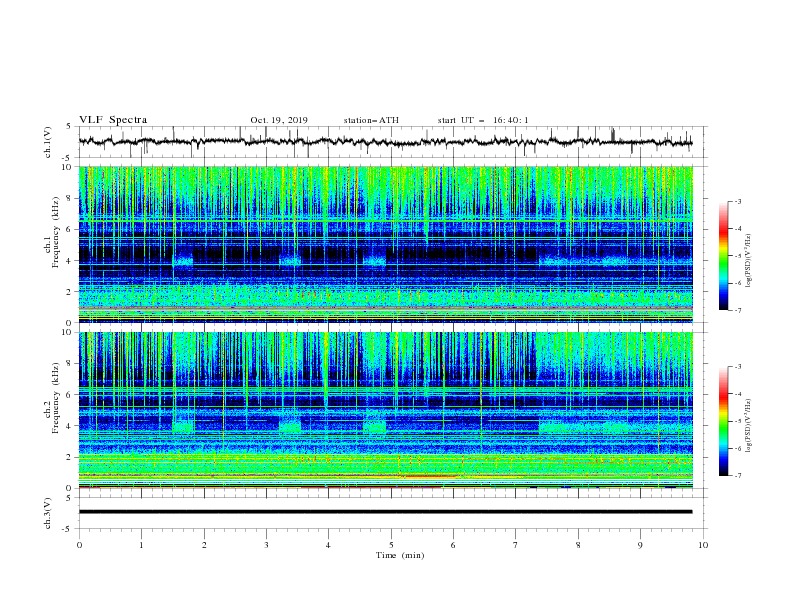The width and height of the screenshot is (792, 612).
Task: Click the ch.1 color scale bar
Action: (x=724, y=255)
